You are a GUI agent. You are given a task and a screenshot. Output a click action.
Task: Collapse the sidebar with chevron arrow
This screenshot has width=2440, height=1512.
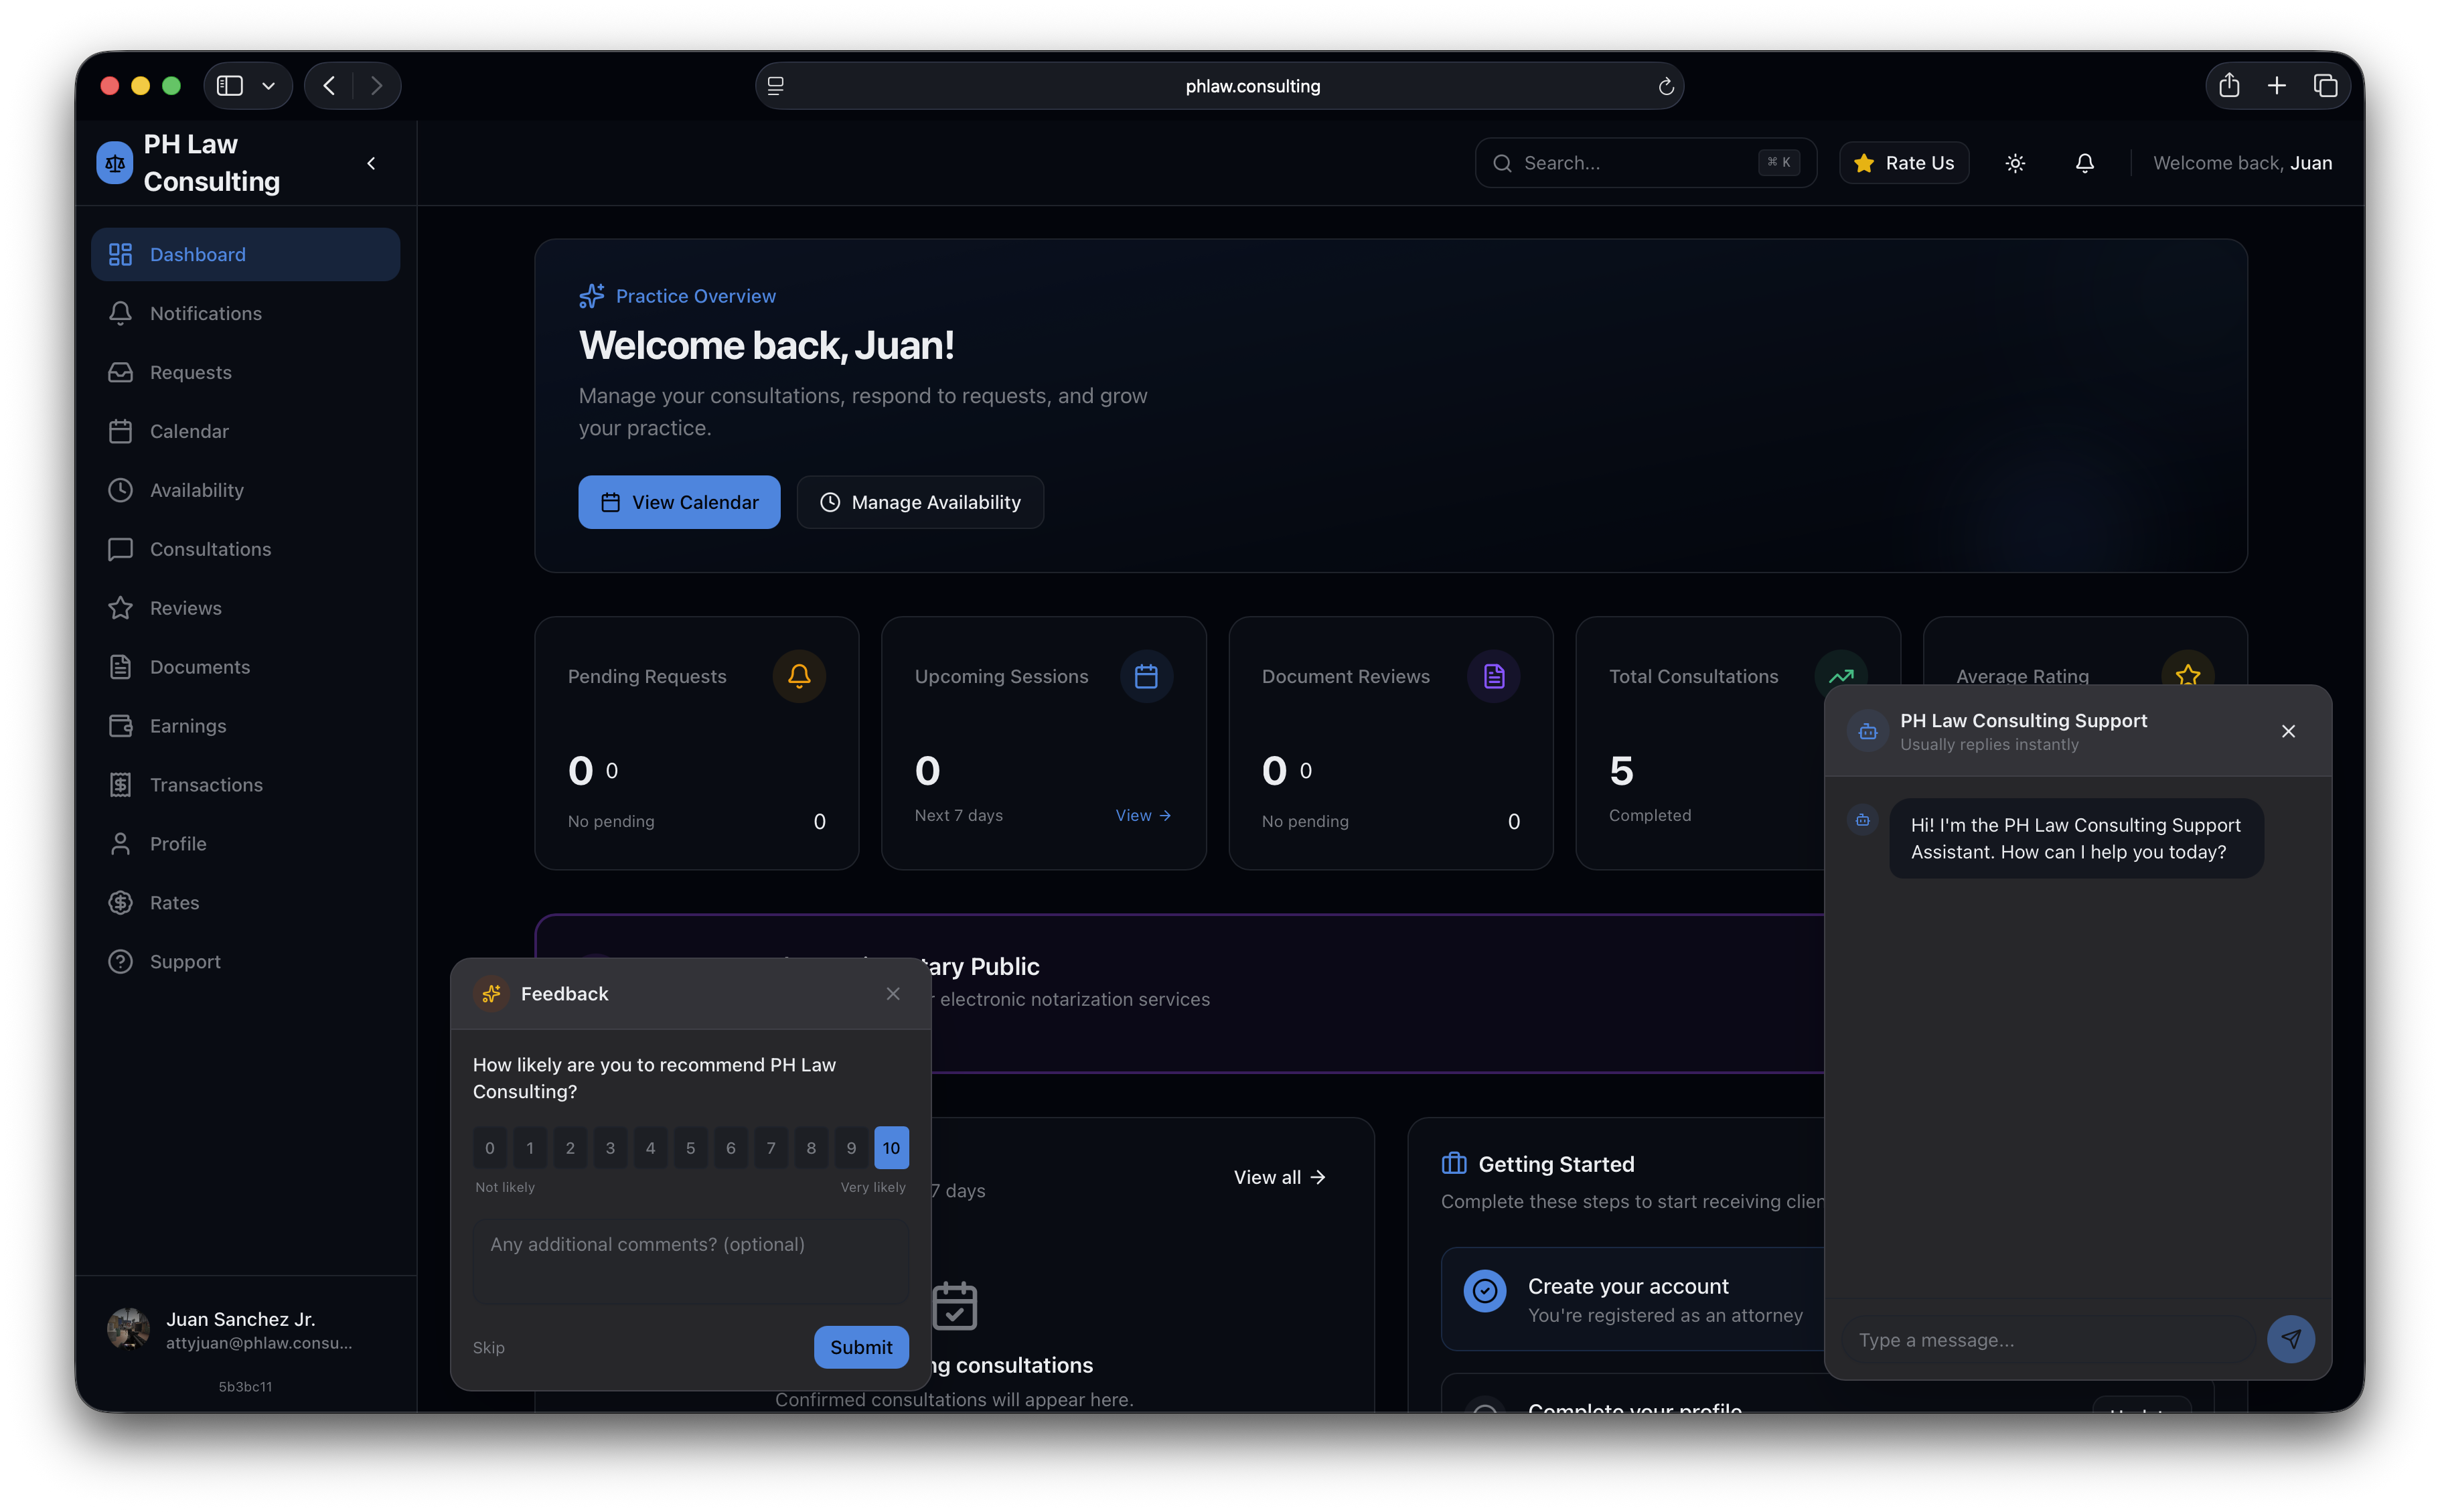371,163
